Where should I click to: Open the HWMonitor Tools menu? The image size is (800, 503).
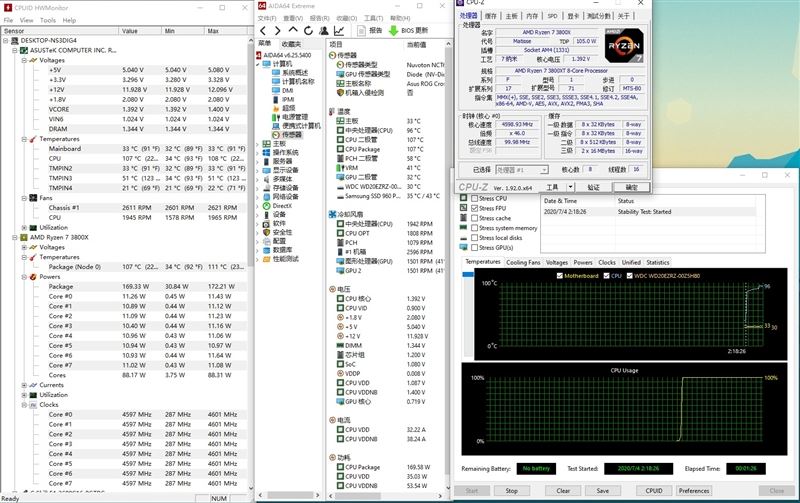pyautogui.click(x=48, y=20)
